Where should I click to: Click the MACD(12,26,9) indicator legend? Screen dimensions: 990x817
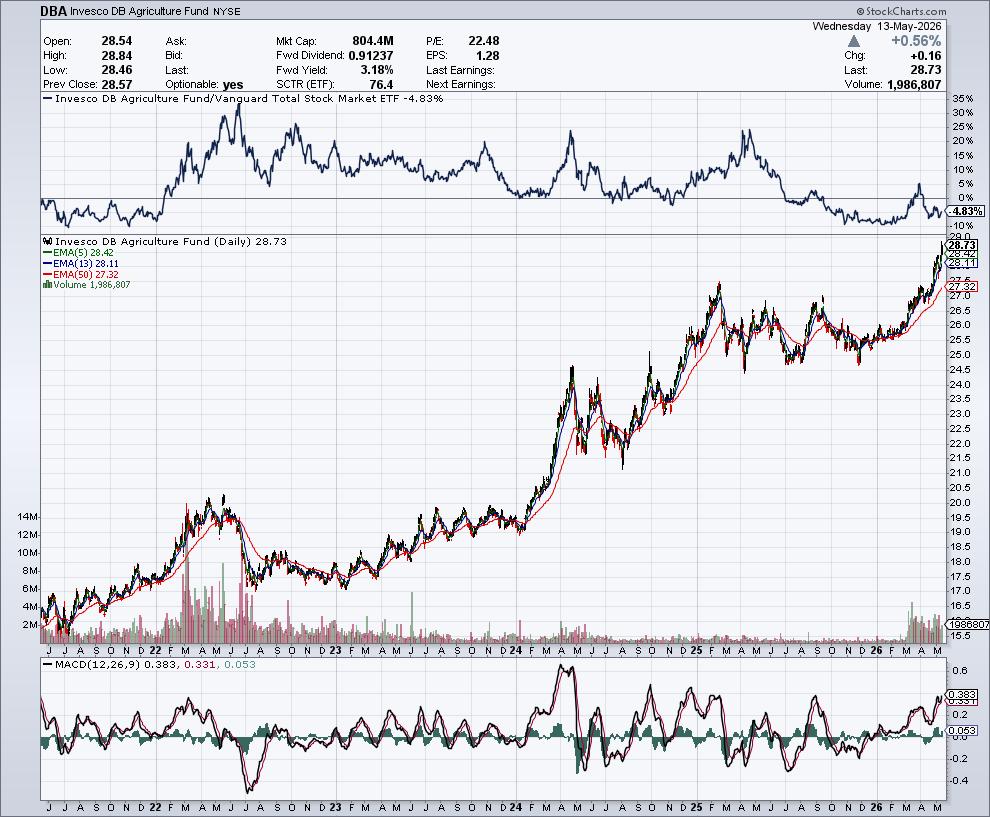[x=148, y=664]
